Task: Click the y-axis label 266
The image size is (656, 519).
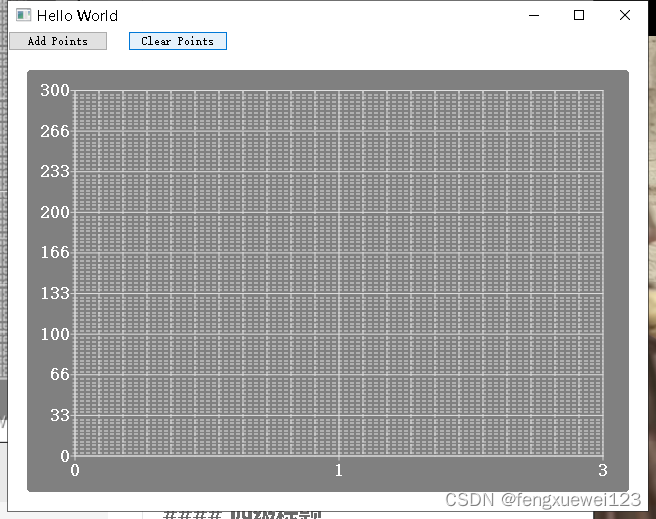Action: pyautogui.click(x=55, y=131)
